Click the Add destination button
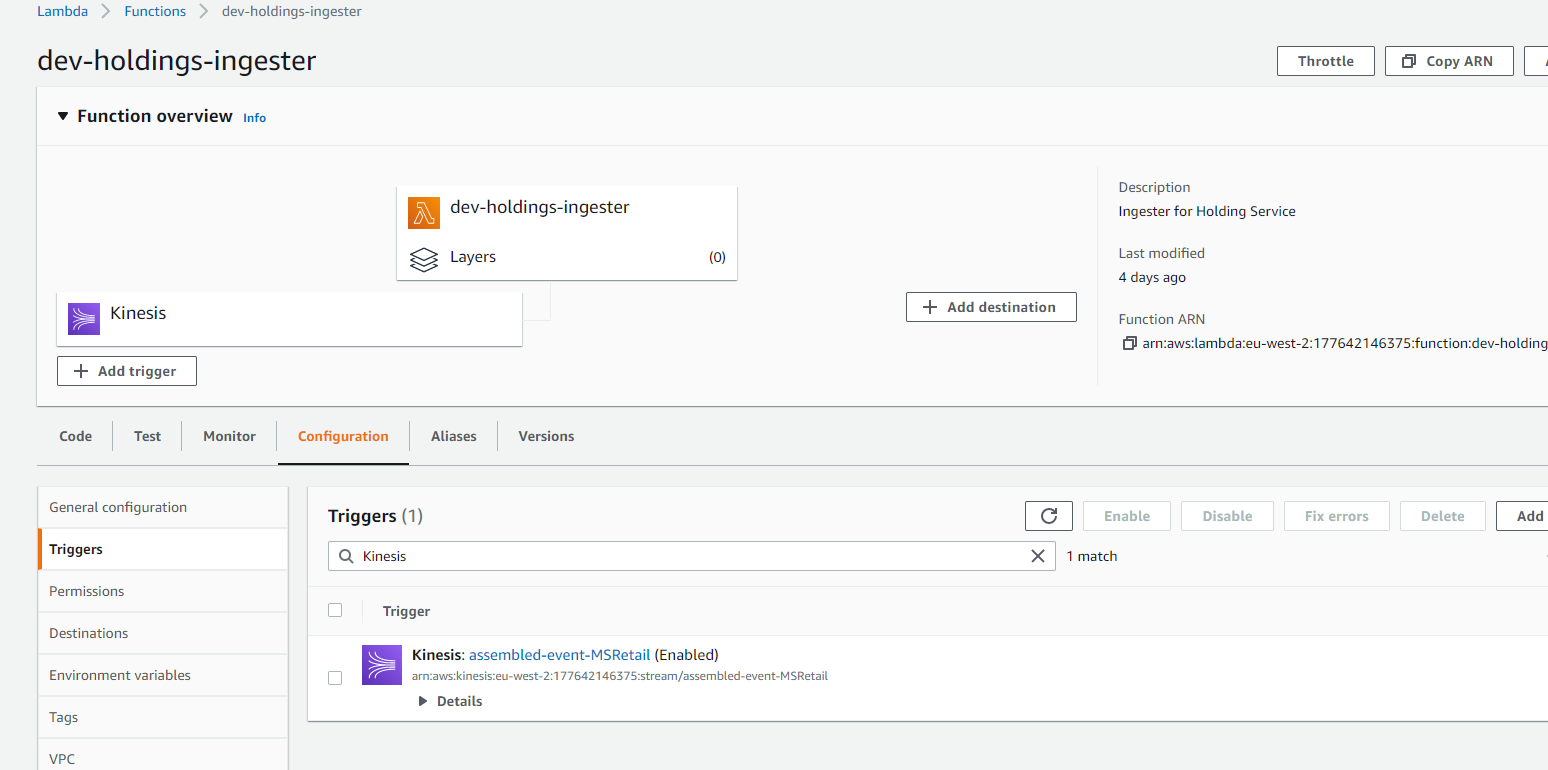Screen dimensions: 1548x770 coord(990,307)
